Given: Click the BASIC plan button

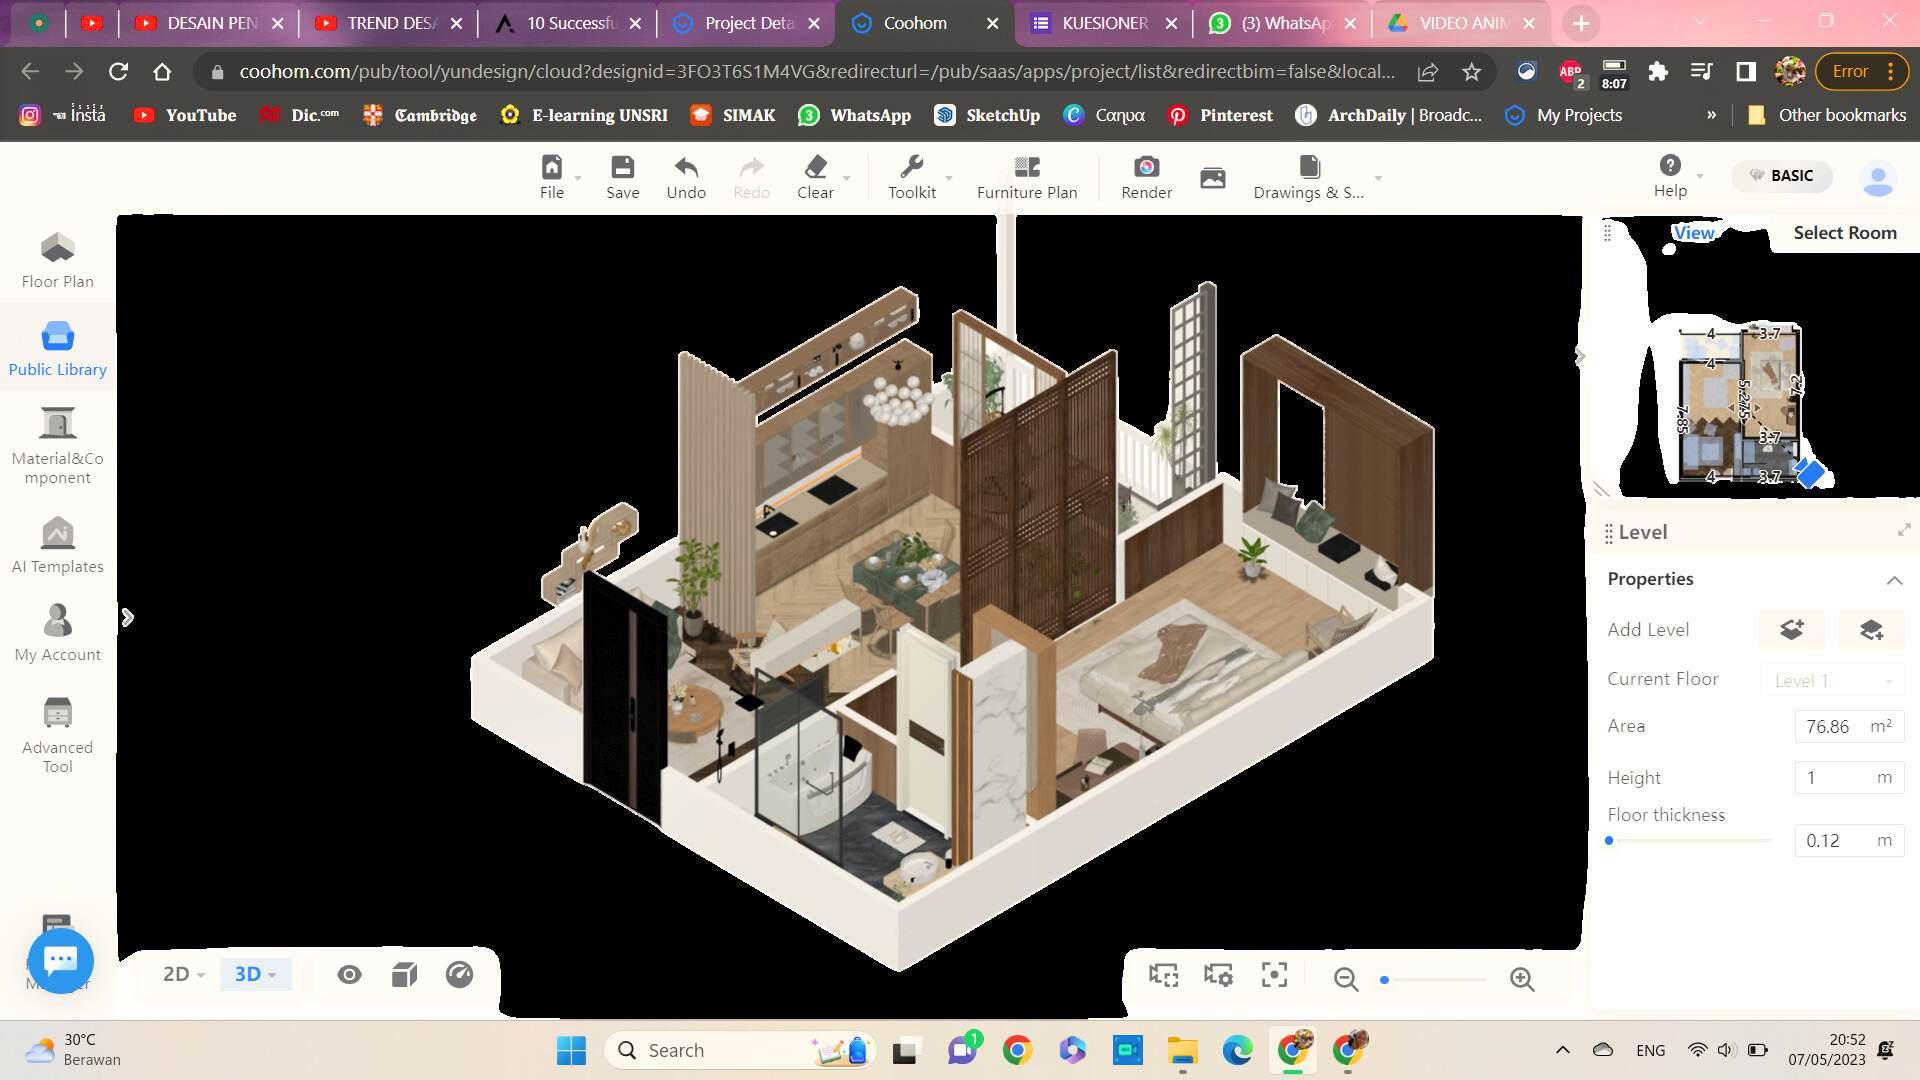Looking at the screenshot, I should [x=1780, y=176].
